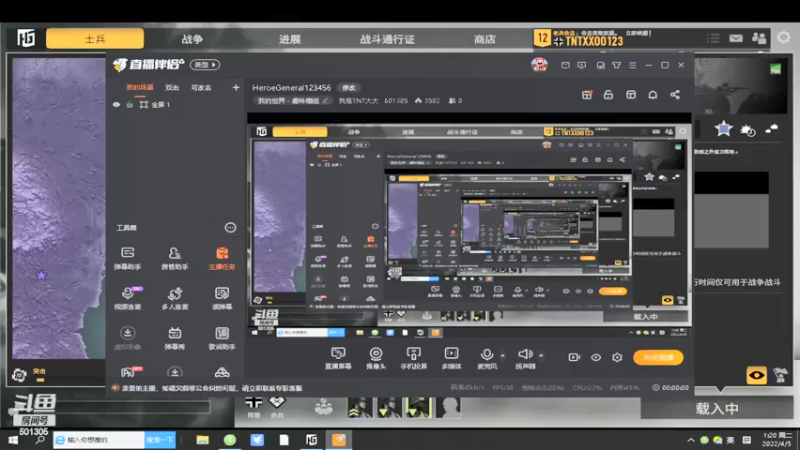Expand the toolbox more-options ellipsis
This screenshot has height=450, width=800.
coord(231,228)
